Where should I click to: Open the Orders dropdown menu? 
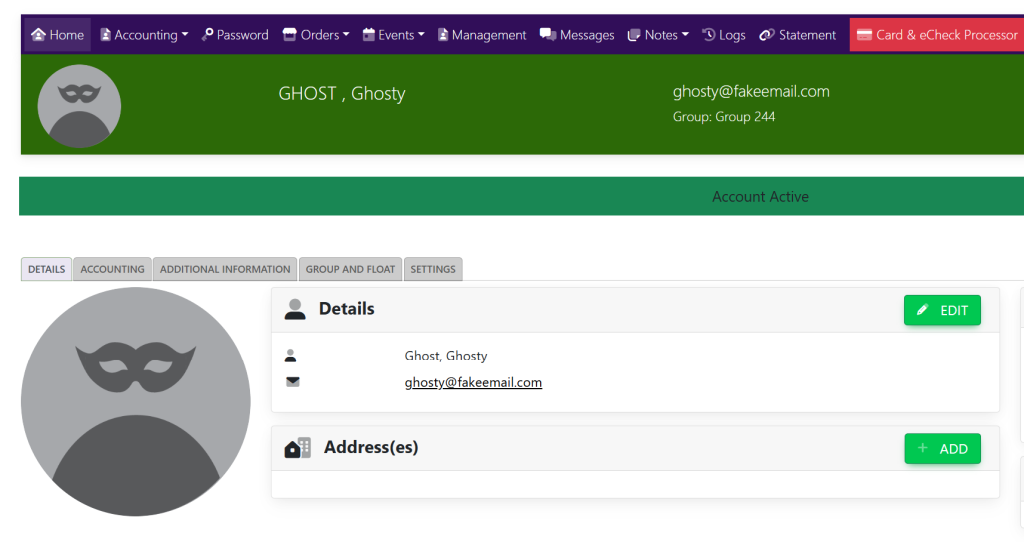tap(316, 35)
